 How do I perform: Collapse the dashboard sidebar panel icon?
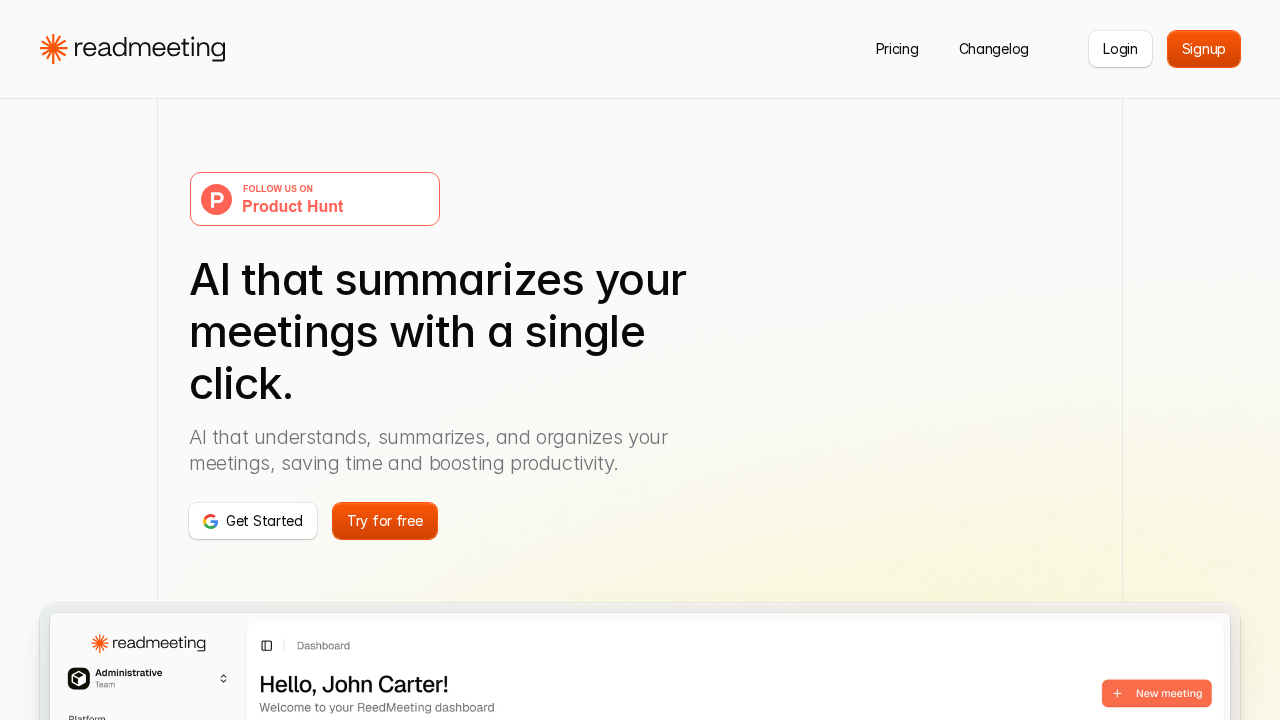pos(266,645)
